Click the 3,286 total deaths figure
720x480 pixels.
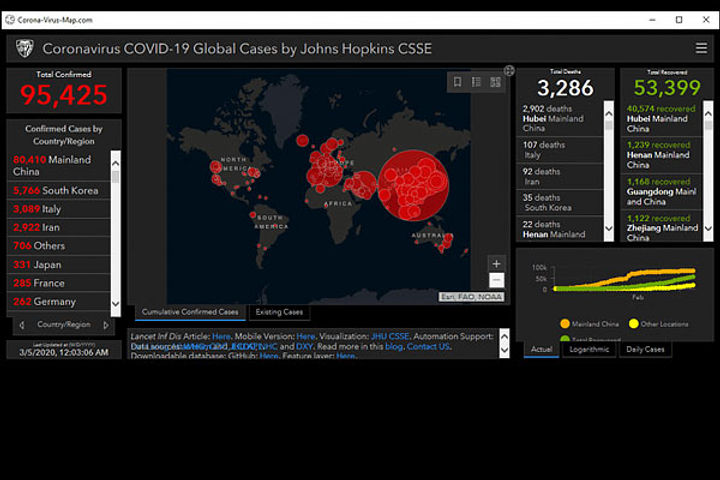click(565, 88)
